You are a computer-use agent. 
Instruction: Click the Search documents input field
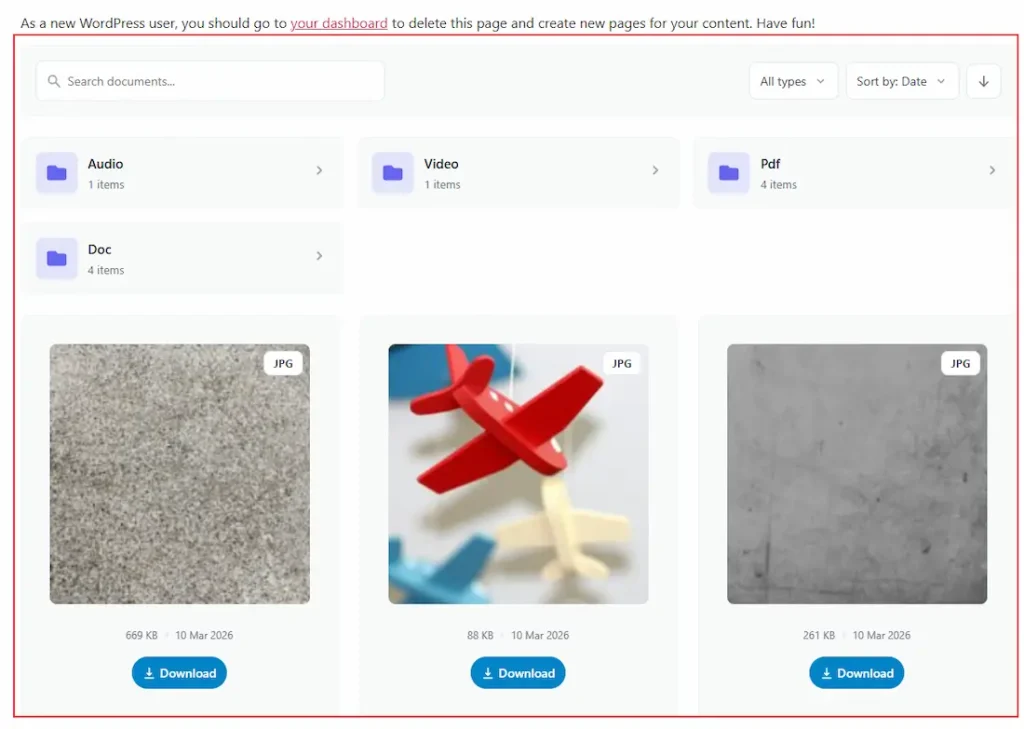click(209, 80)
